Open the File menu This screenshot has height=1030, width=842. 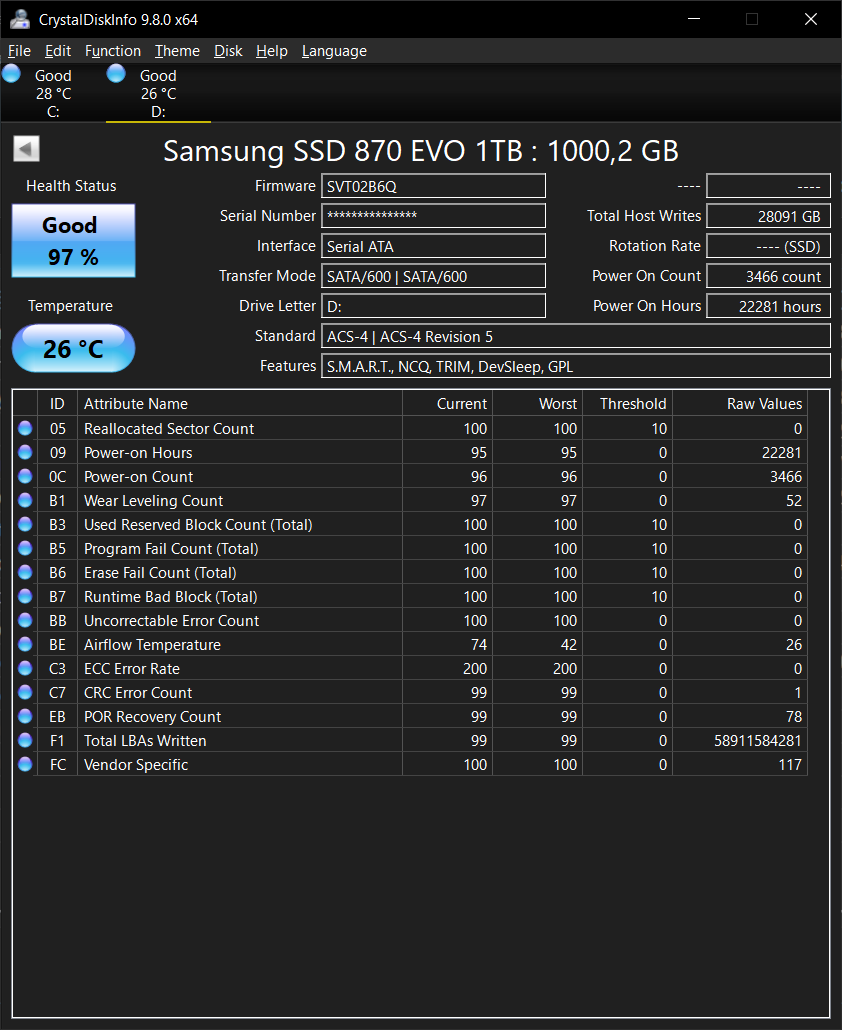pos(19,51)
